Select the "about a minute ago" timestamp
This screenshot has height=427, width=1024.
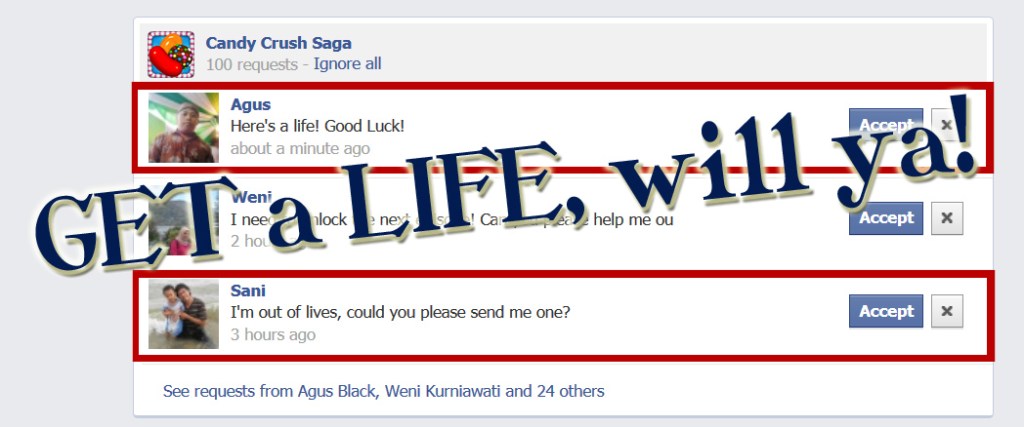point(300,148)
